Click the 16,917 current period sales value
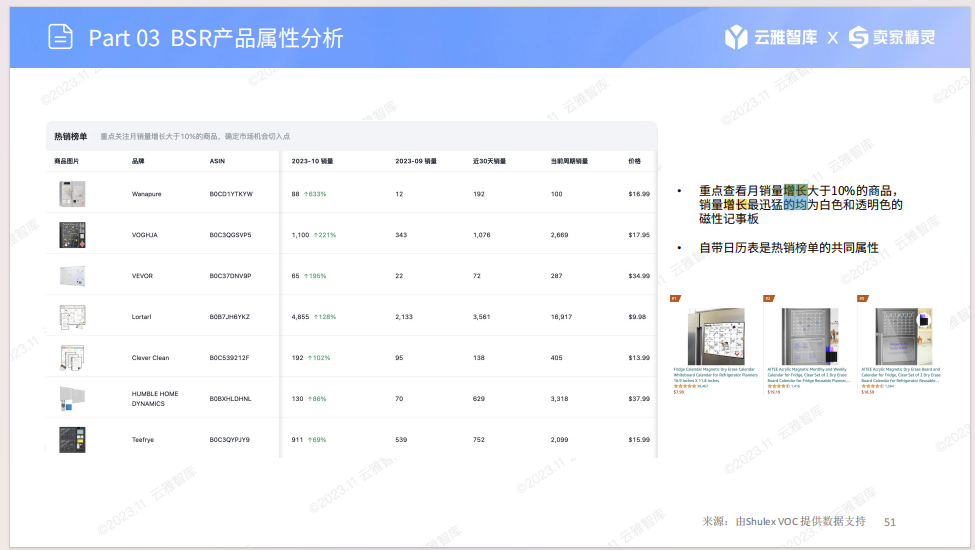This screenshot has width=975, height=550. [x=561, y=317]
